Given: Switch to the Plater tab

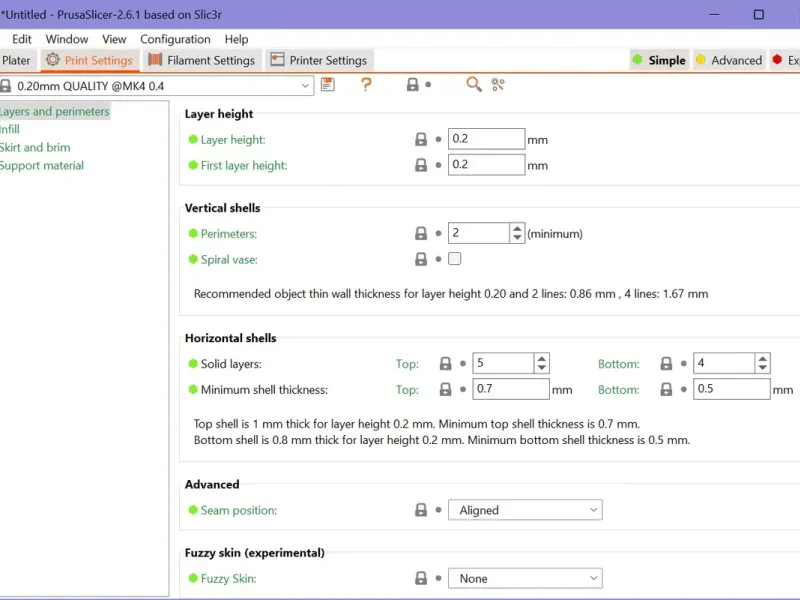Looking at the screenshot, I should [x=16, y=60].
